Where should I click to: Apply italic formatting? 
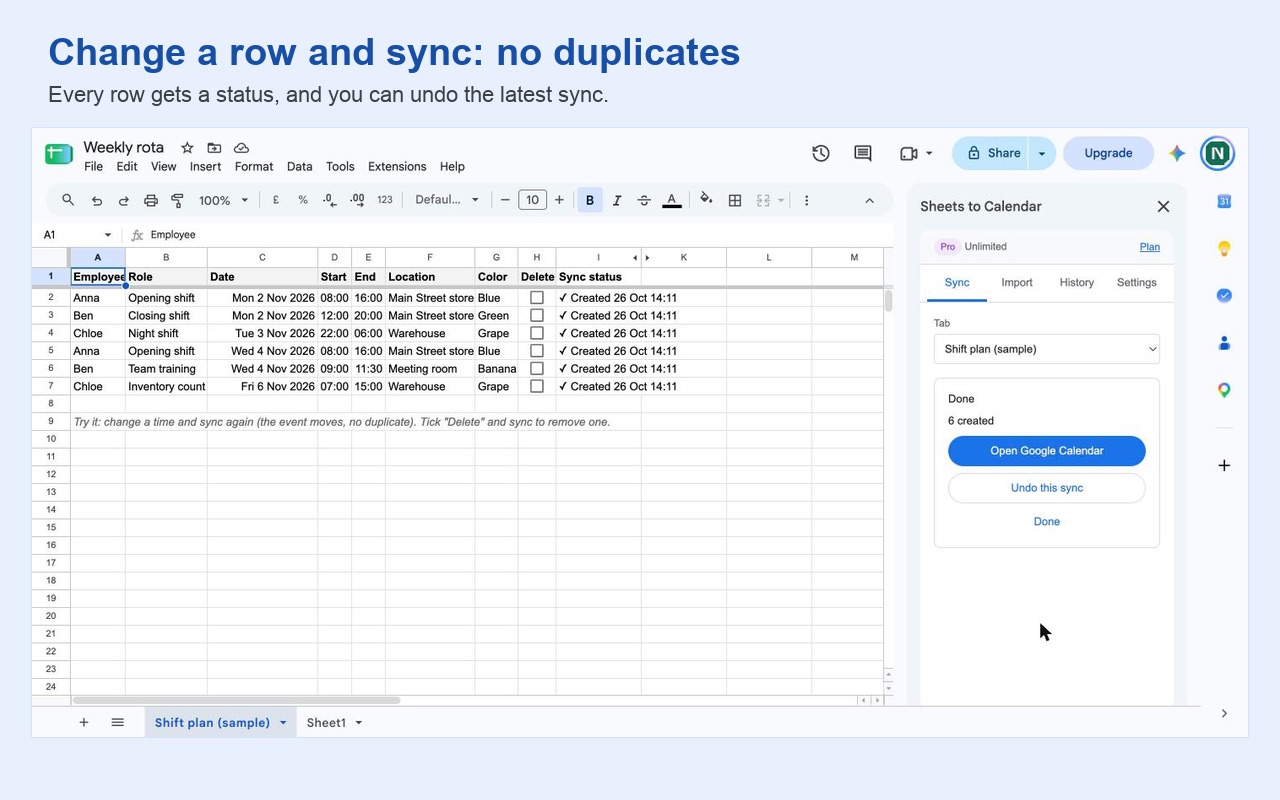tap(617, 200)
